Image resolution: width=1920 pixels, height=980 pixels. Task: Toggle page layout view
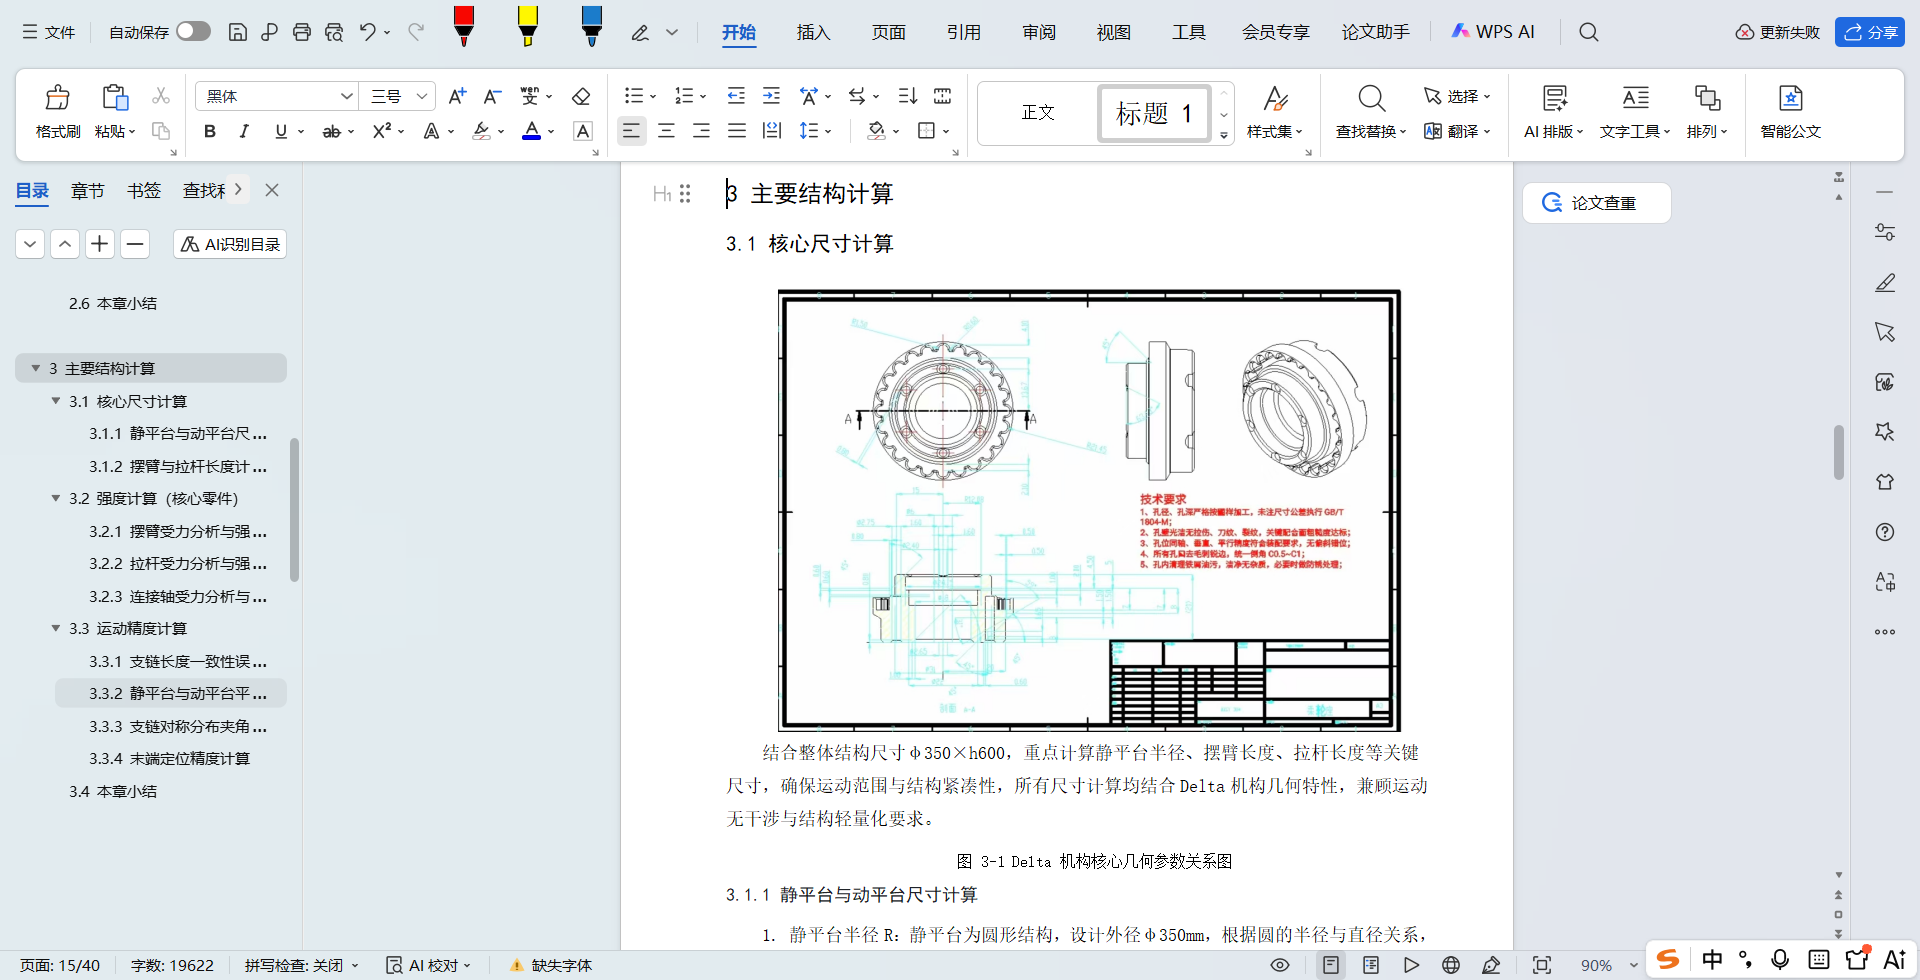point(1331,965)
